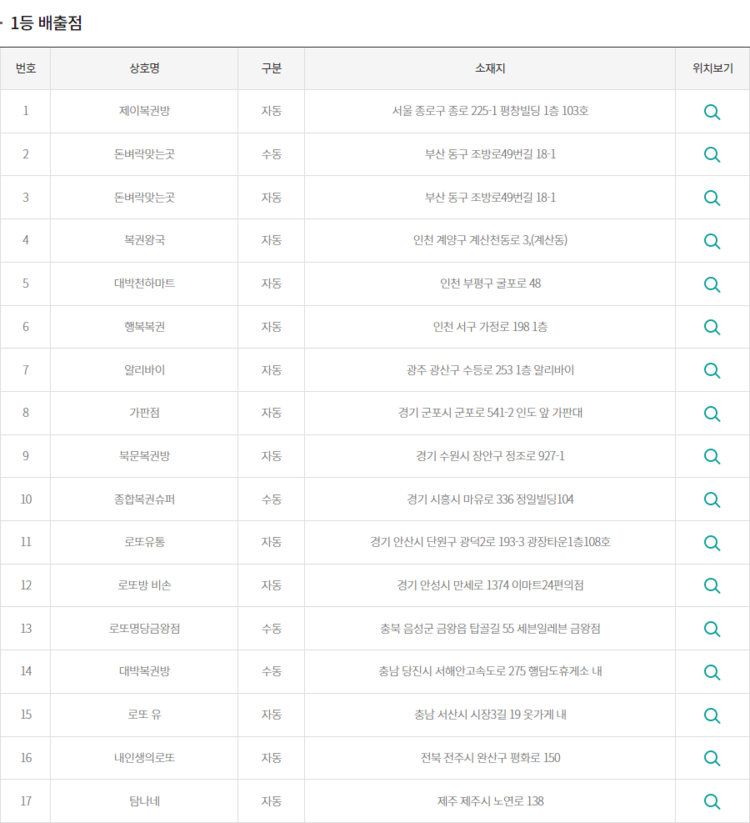Click the 상호명 column header

pos(144,68)
